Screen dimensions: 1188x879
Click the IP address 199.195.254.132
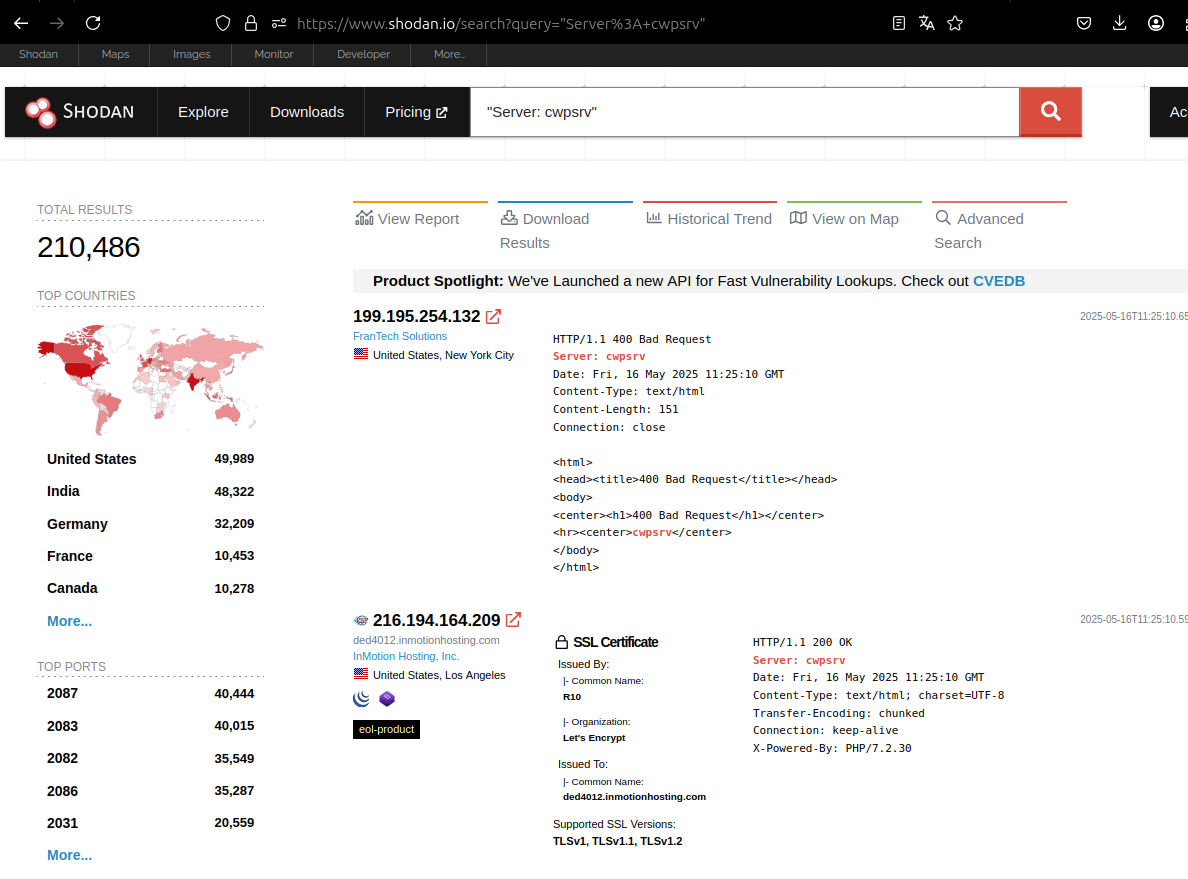pos(417,317)
